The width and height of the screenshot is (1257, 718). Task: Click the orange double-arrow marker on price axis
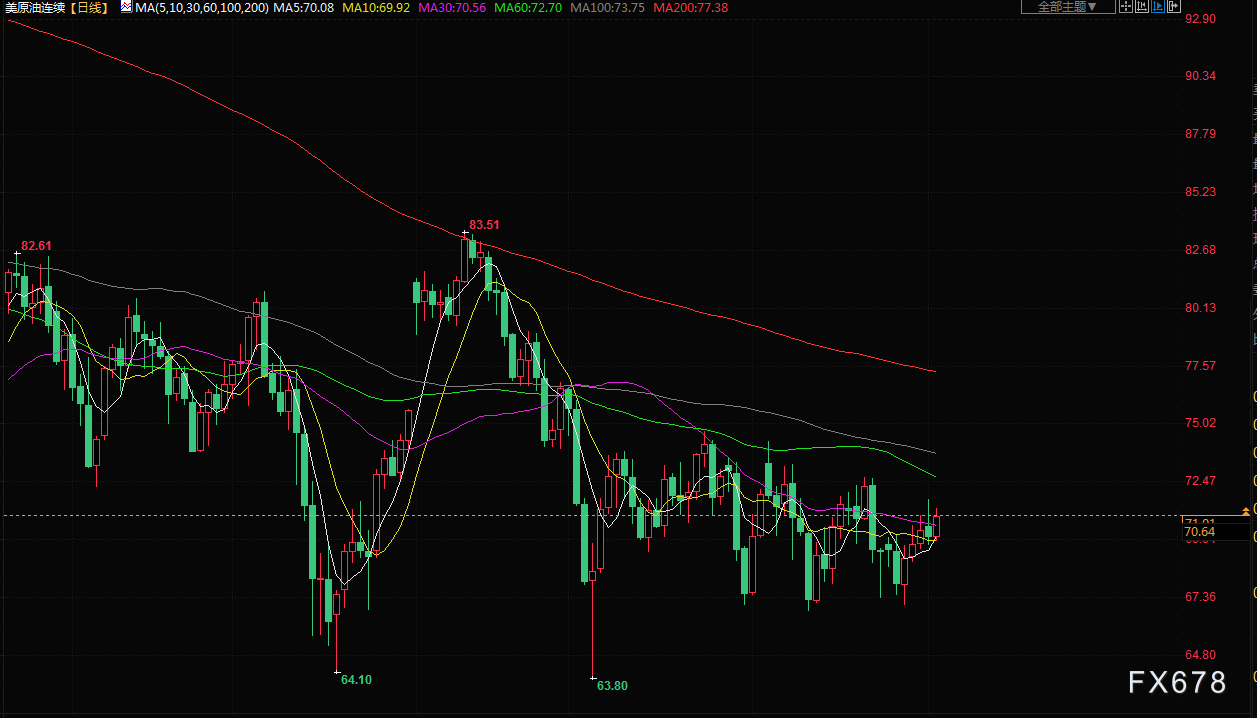click(x=1246, y=511)
